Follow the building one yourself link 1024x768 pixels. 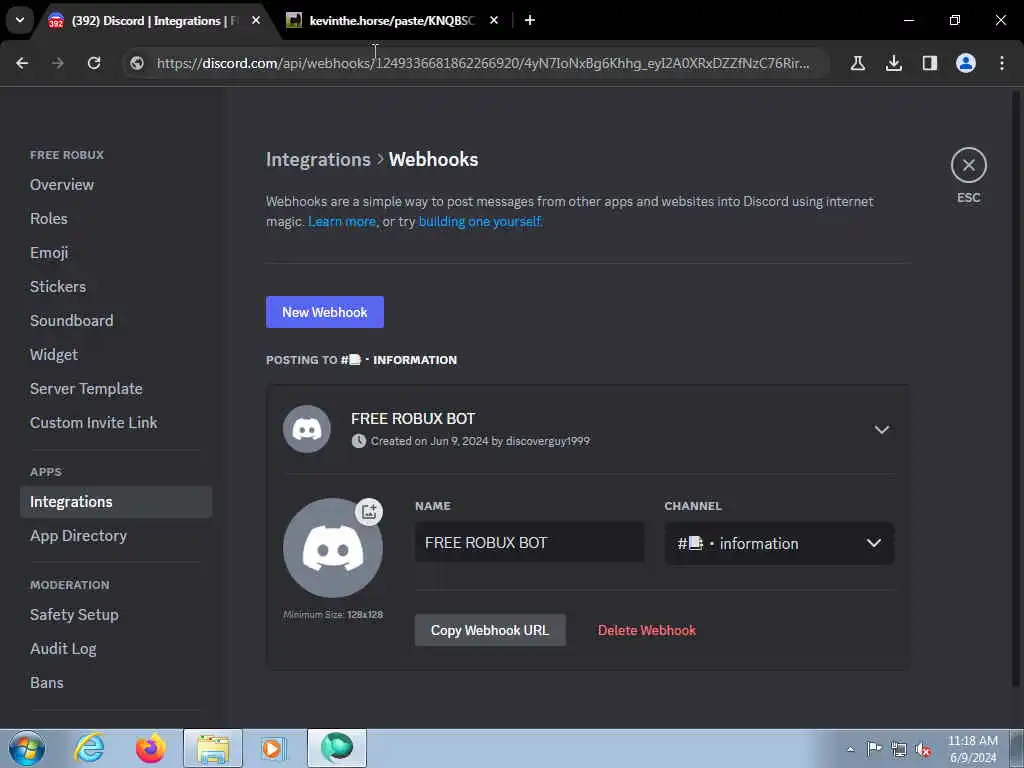[479, 221]
